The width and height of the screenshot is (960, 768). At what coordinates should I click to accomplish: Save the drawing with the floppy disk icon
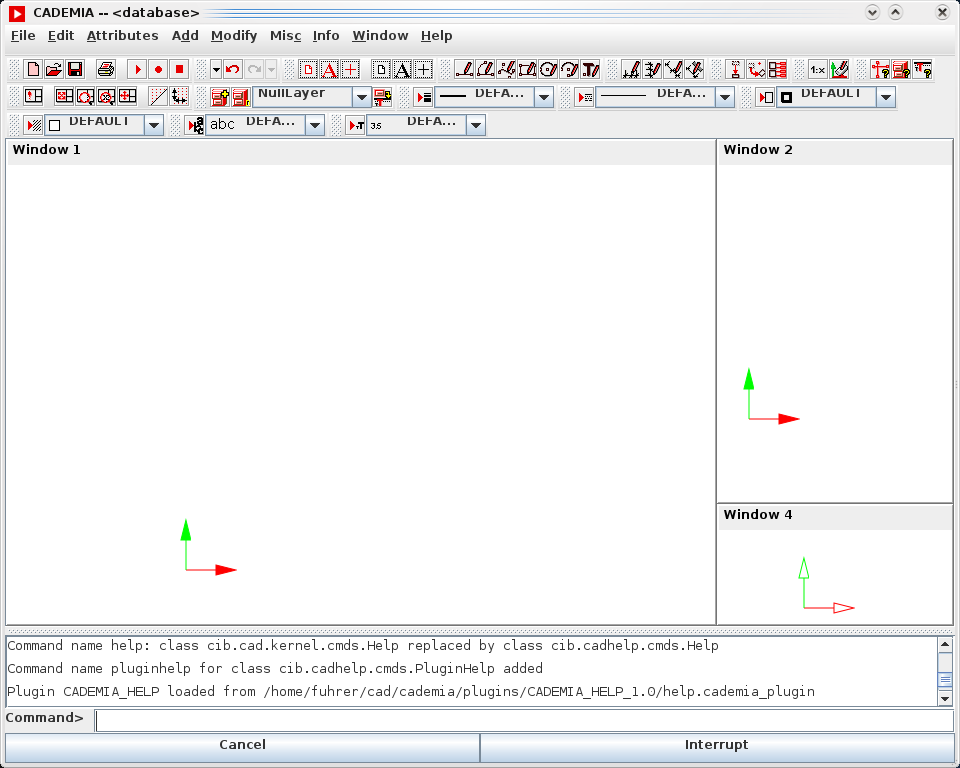click(x=75, y=70)
